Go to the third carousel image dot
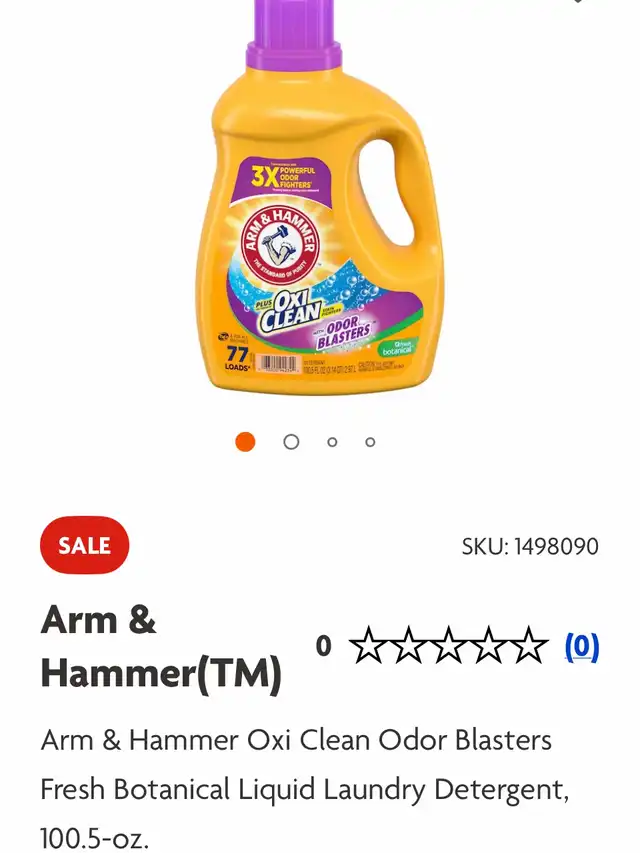 coord(332,442)
